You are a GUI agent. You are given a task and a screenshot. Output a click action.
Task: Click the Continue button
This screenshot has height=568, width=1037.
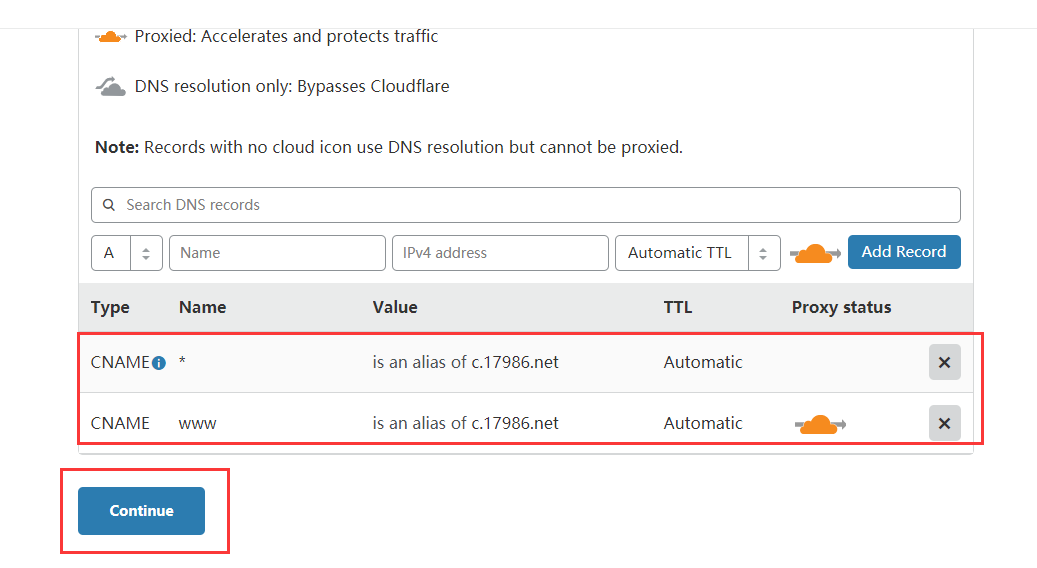pyautogui.click(x=141, y=510)
